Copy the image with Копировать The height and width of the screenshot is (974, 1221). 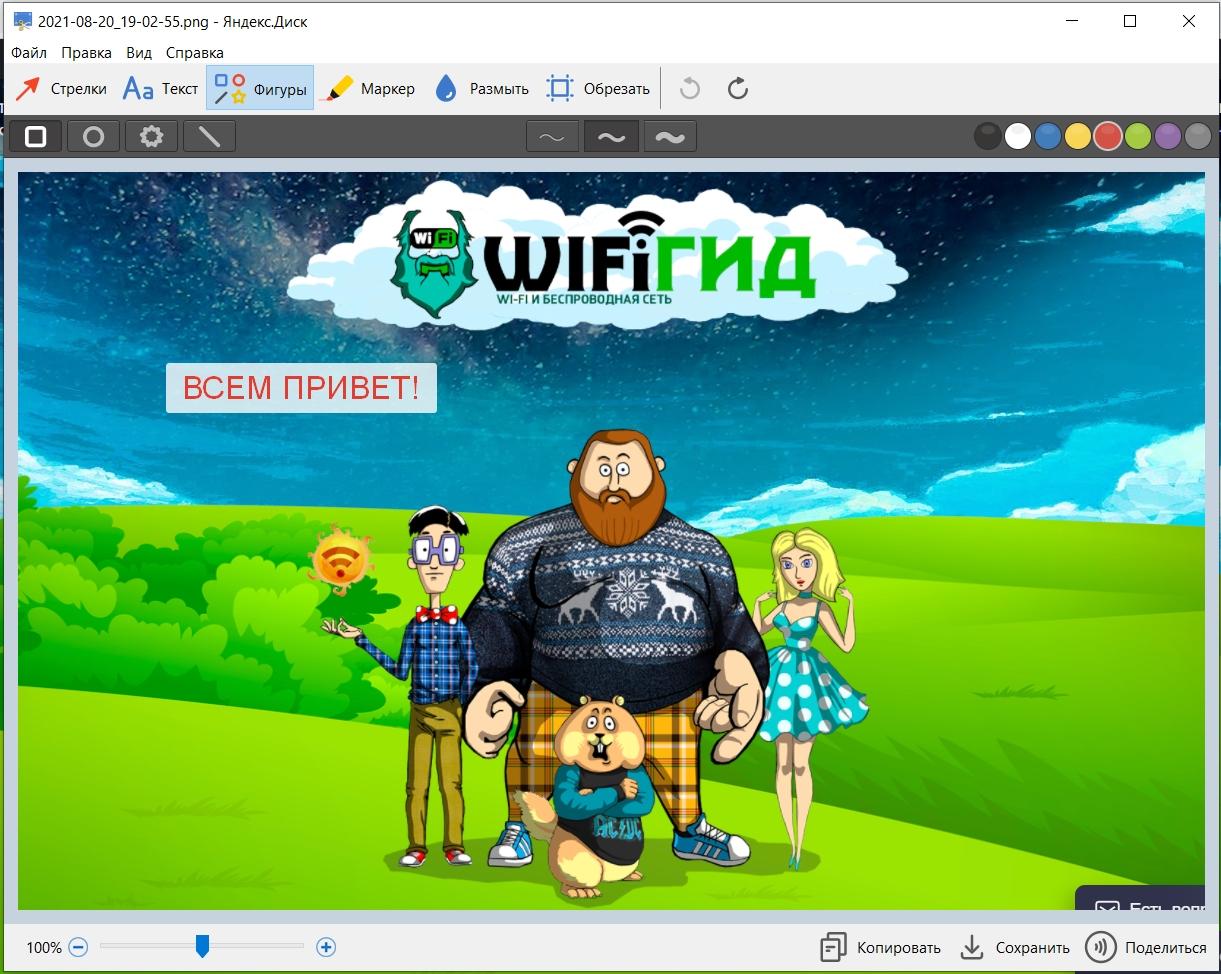tap(880, 948)
